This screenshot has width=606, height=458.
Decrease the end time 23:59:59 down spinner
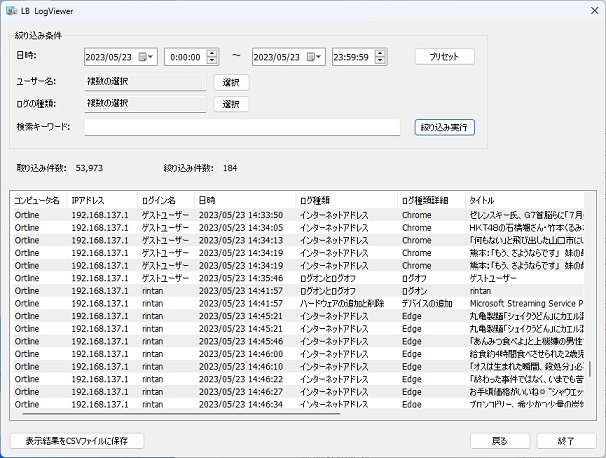[380, 61]
